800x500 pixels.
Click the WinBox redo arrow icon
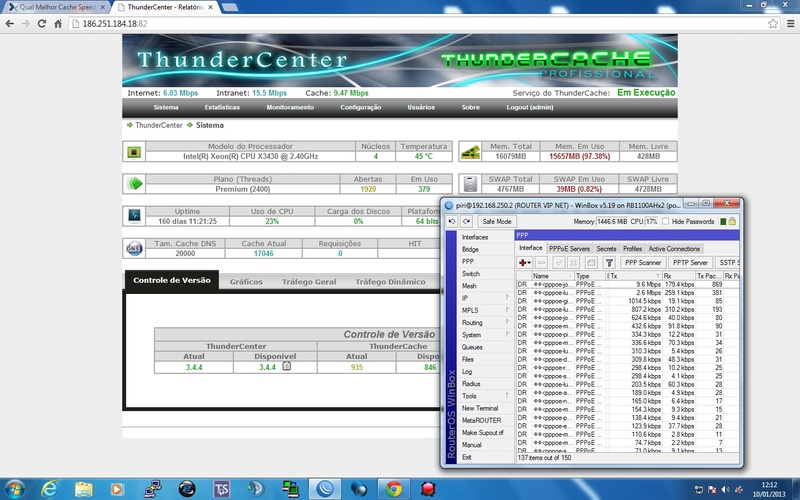pyautogui.click(x=466, y=221)
